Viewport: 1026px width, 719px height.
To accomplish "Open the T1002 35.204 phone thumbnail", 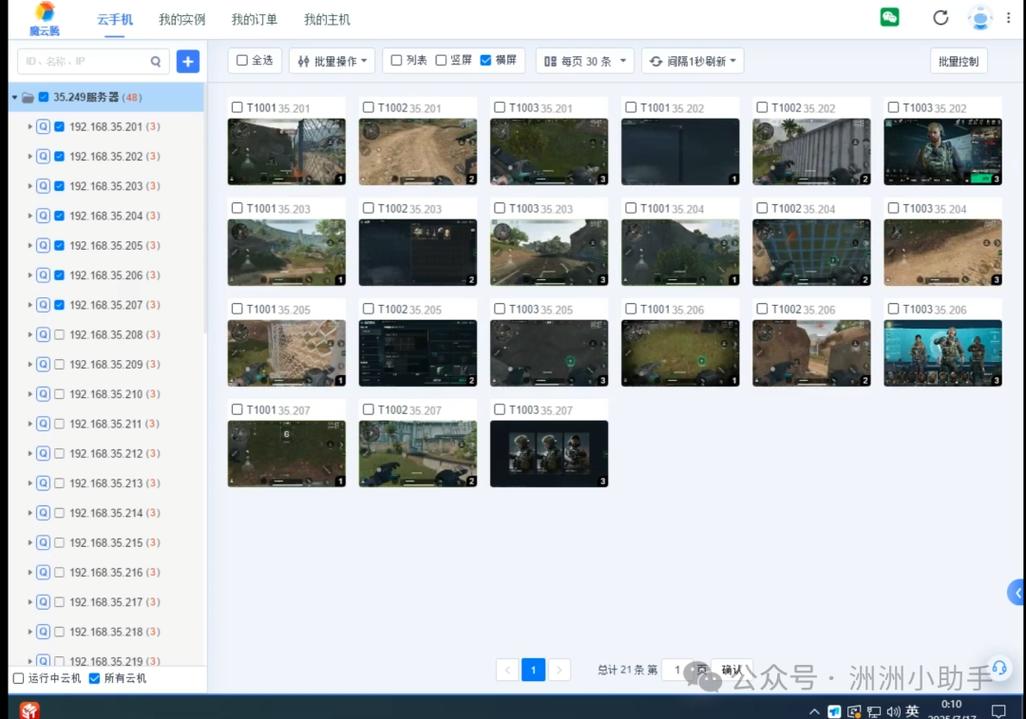I will (811, 253).
